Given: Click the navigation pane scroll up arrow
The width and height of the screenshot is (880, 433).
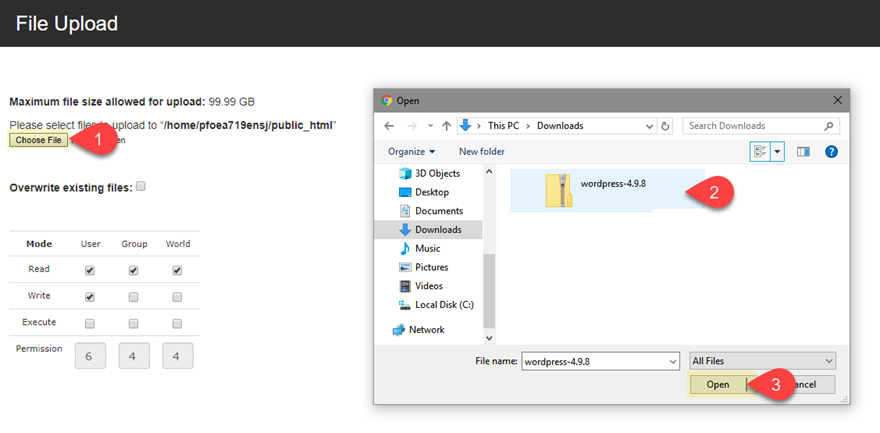Looking at the screenshot, I should 489,171.
